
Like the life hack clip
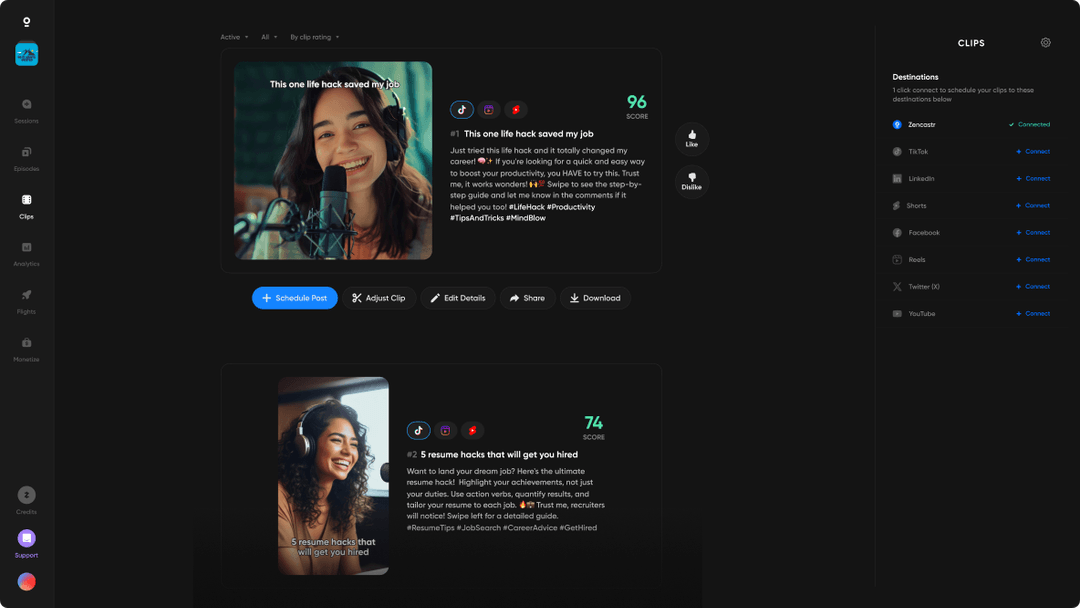click(691, 139)
